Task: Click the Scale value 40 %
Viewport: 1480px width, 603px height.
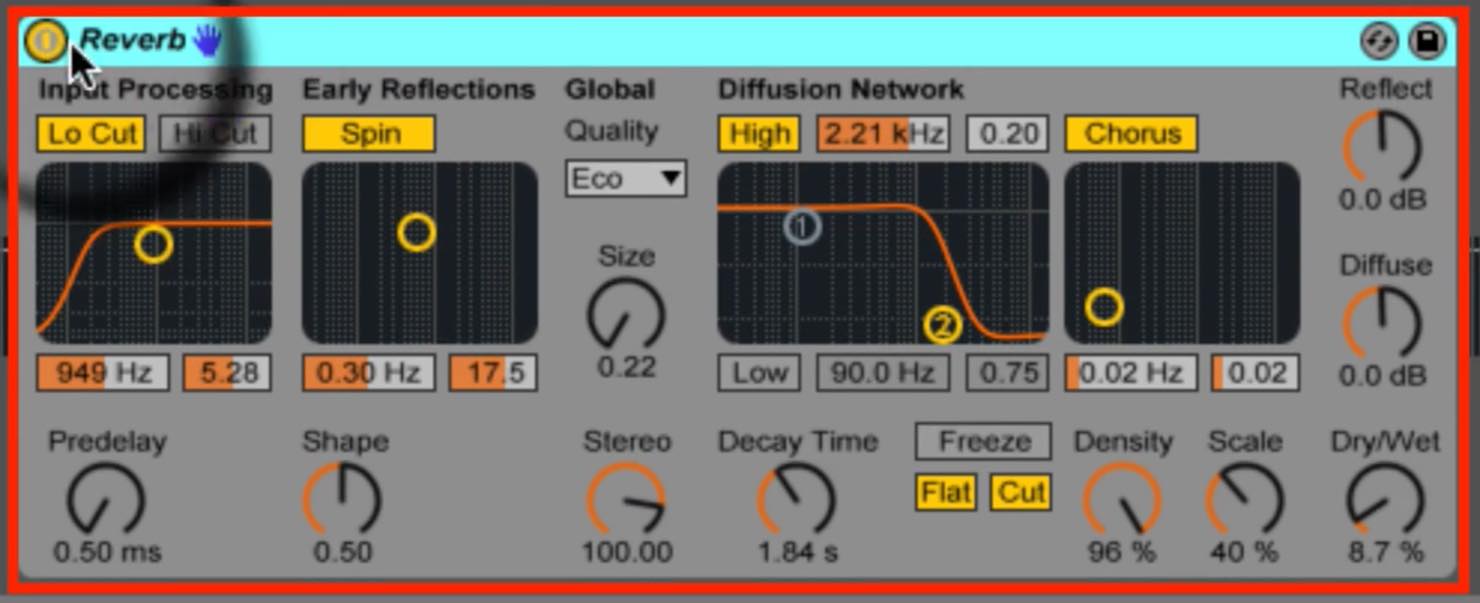Action: point(1244,552)
